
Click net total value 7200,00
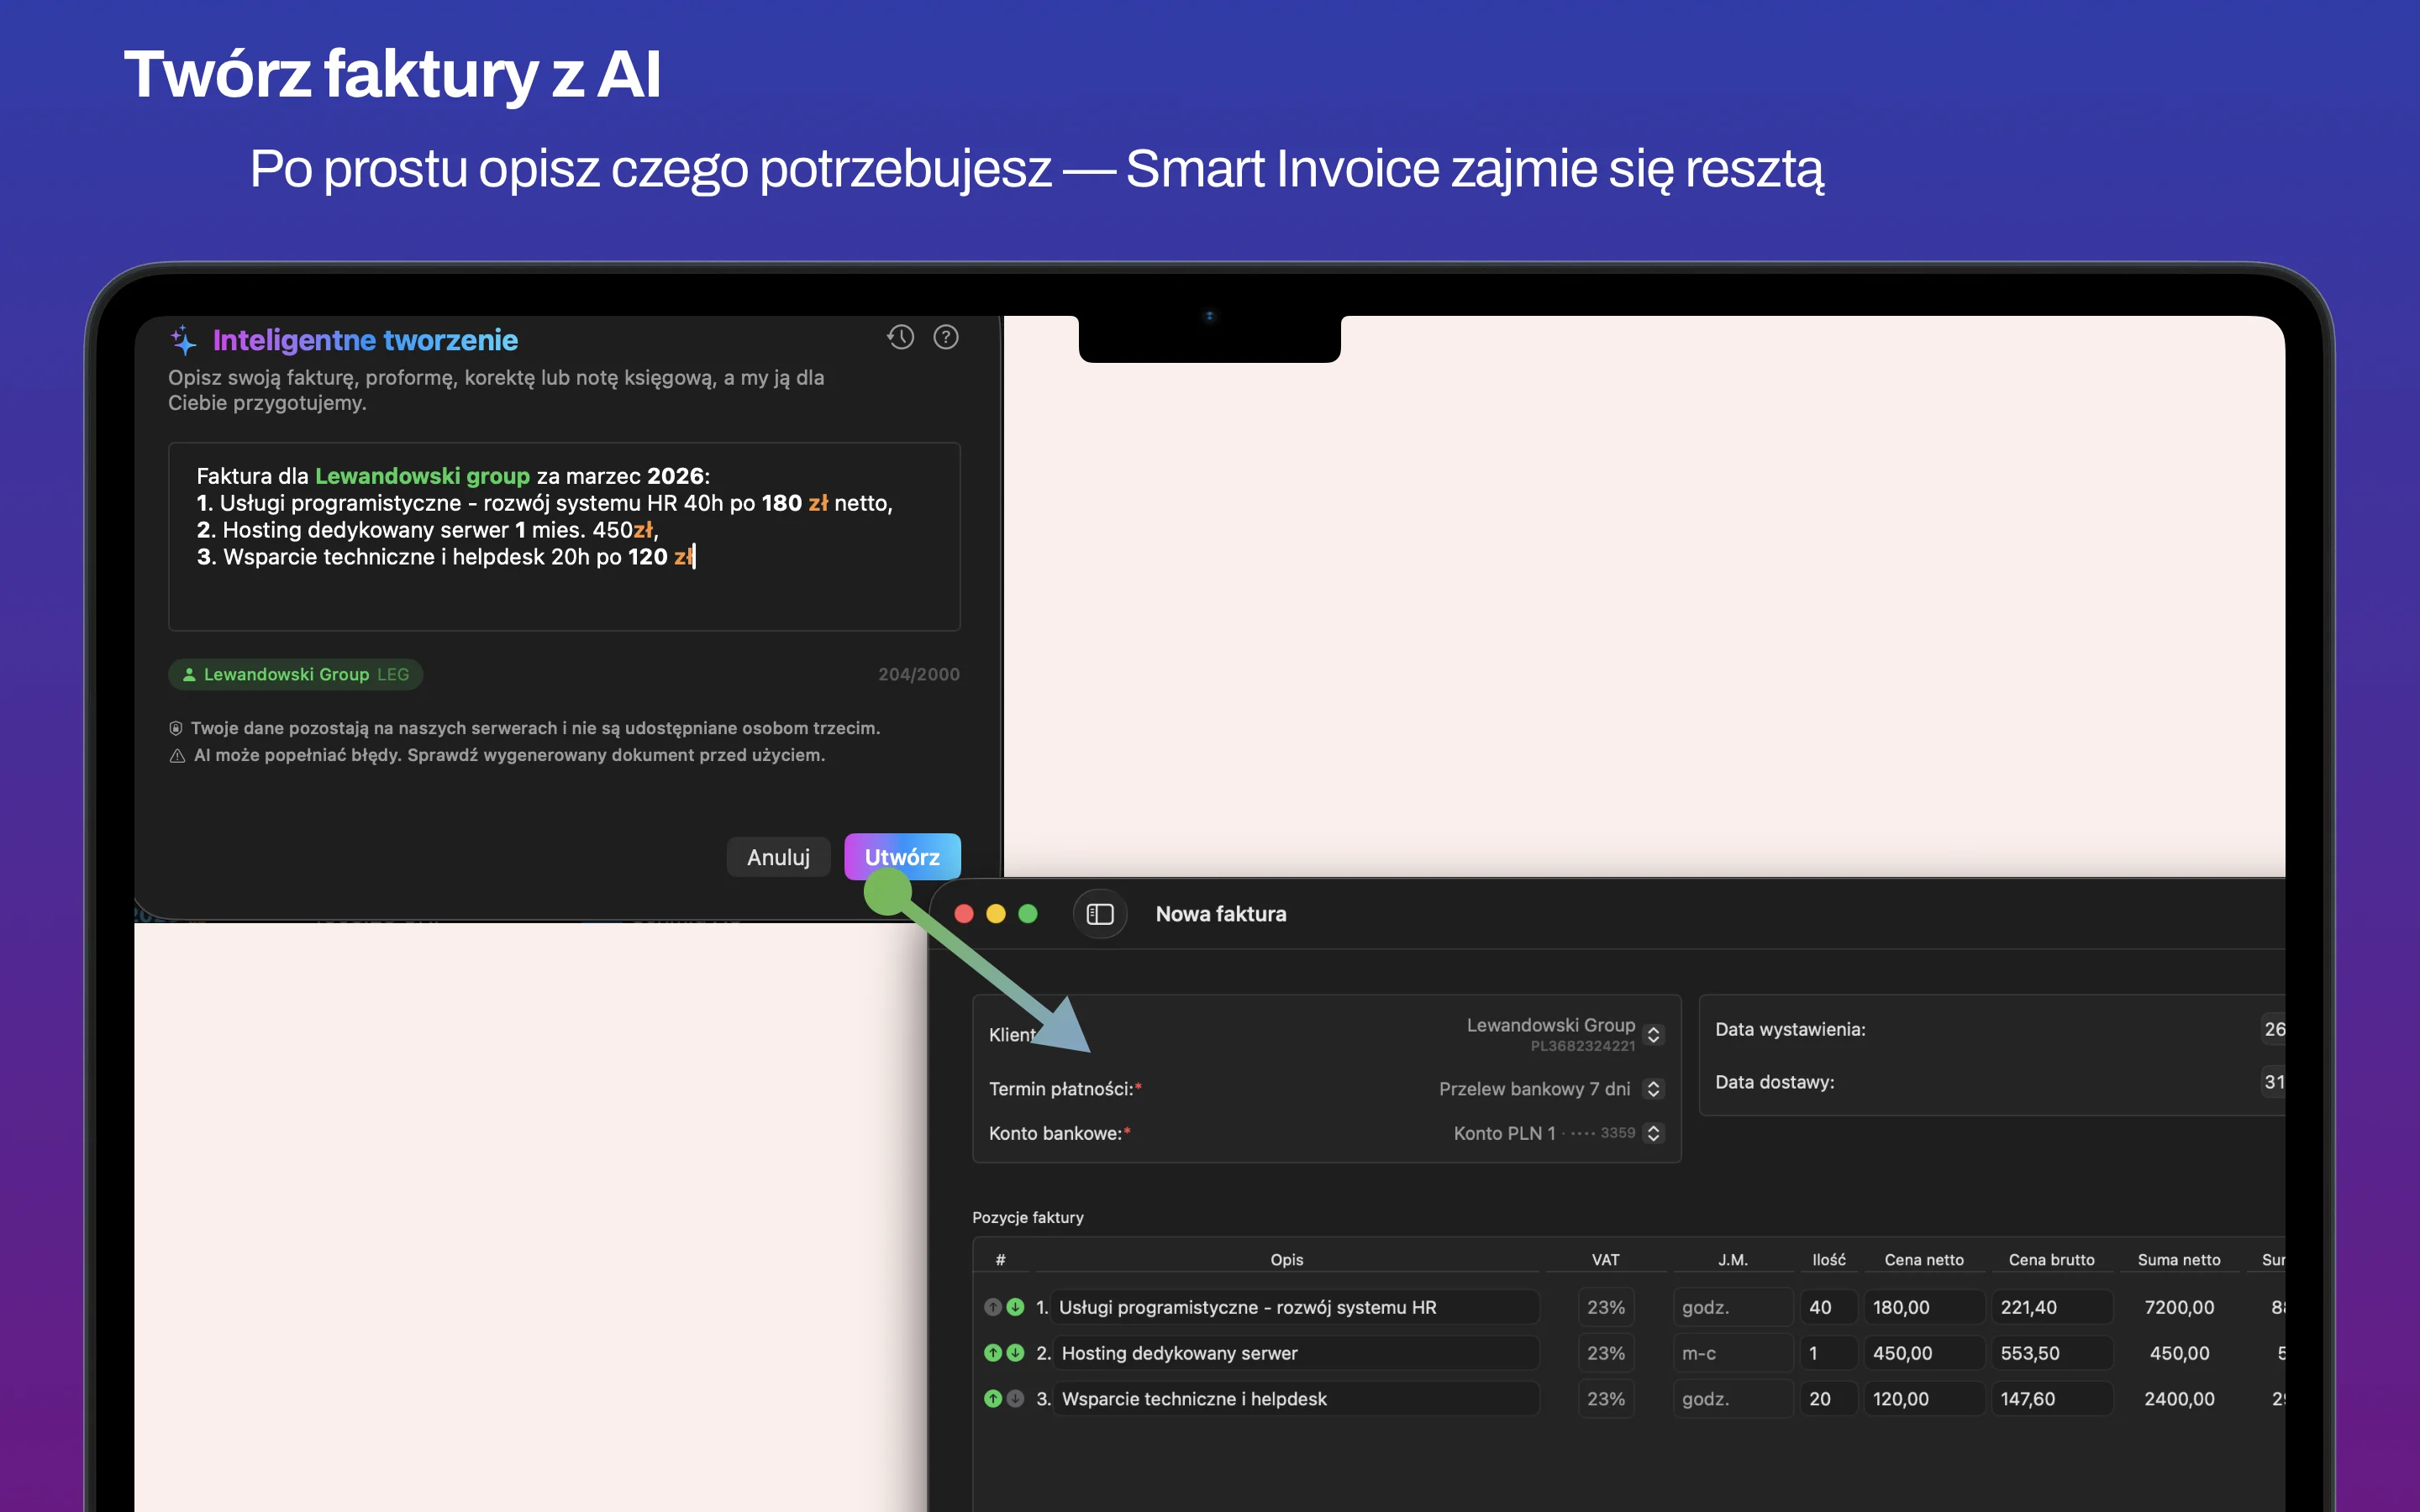[x=2179, y=1307]
